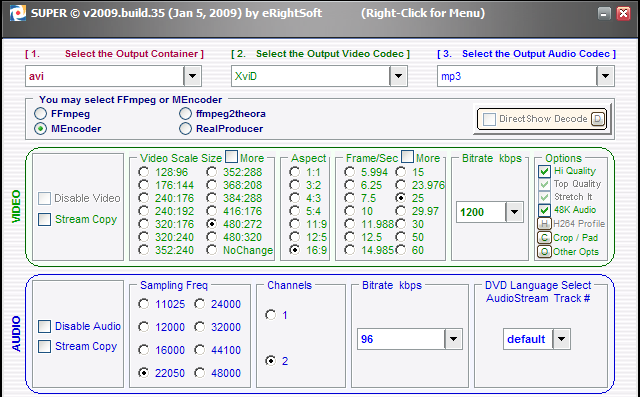Select the FFmpeg encoder option
Viewport: 640px width, 397px height.
pos(40,113)
